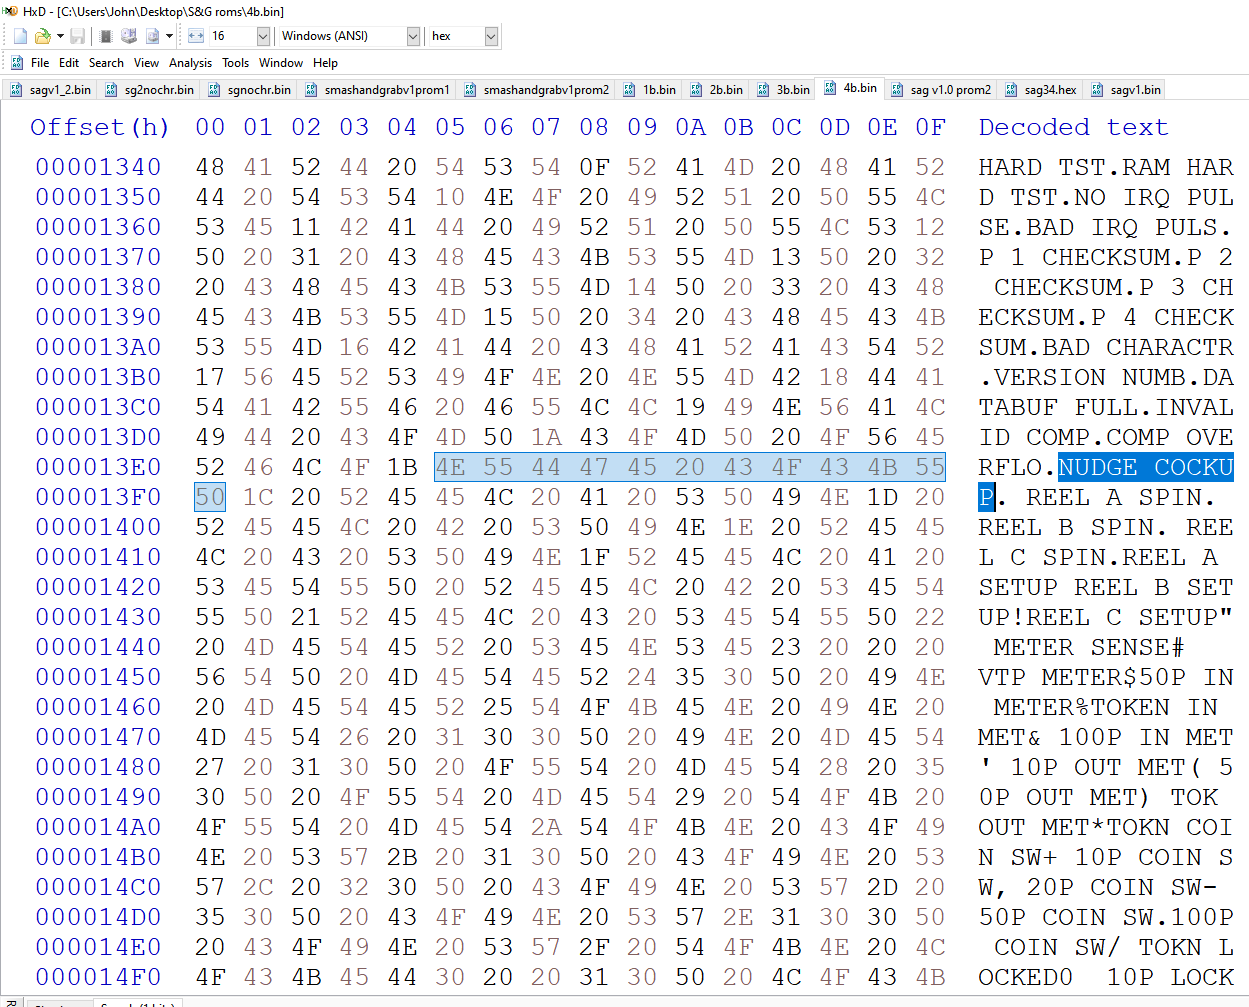Switch to the sagv1.bin tab
The height and width of the screenshot is (1007, 1249).
(1125, 89)
